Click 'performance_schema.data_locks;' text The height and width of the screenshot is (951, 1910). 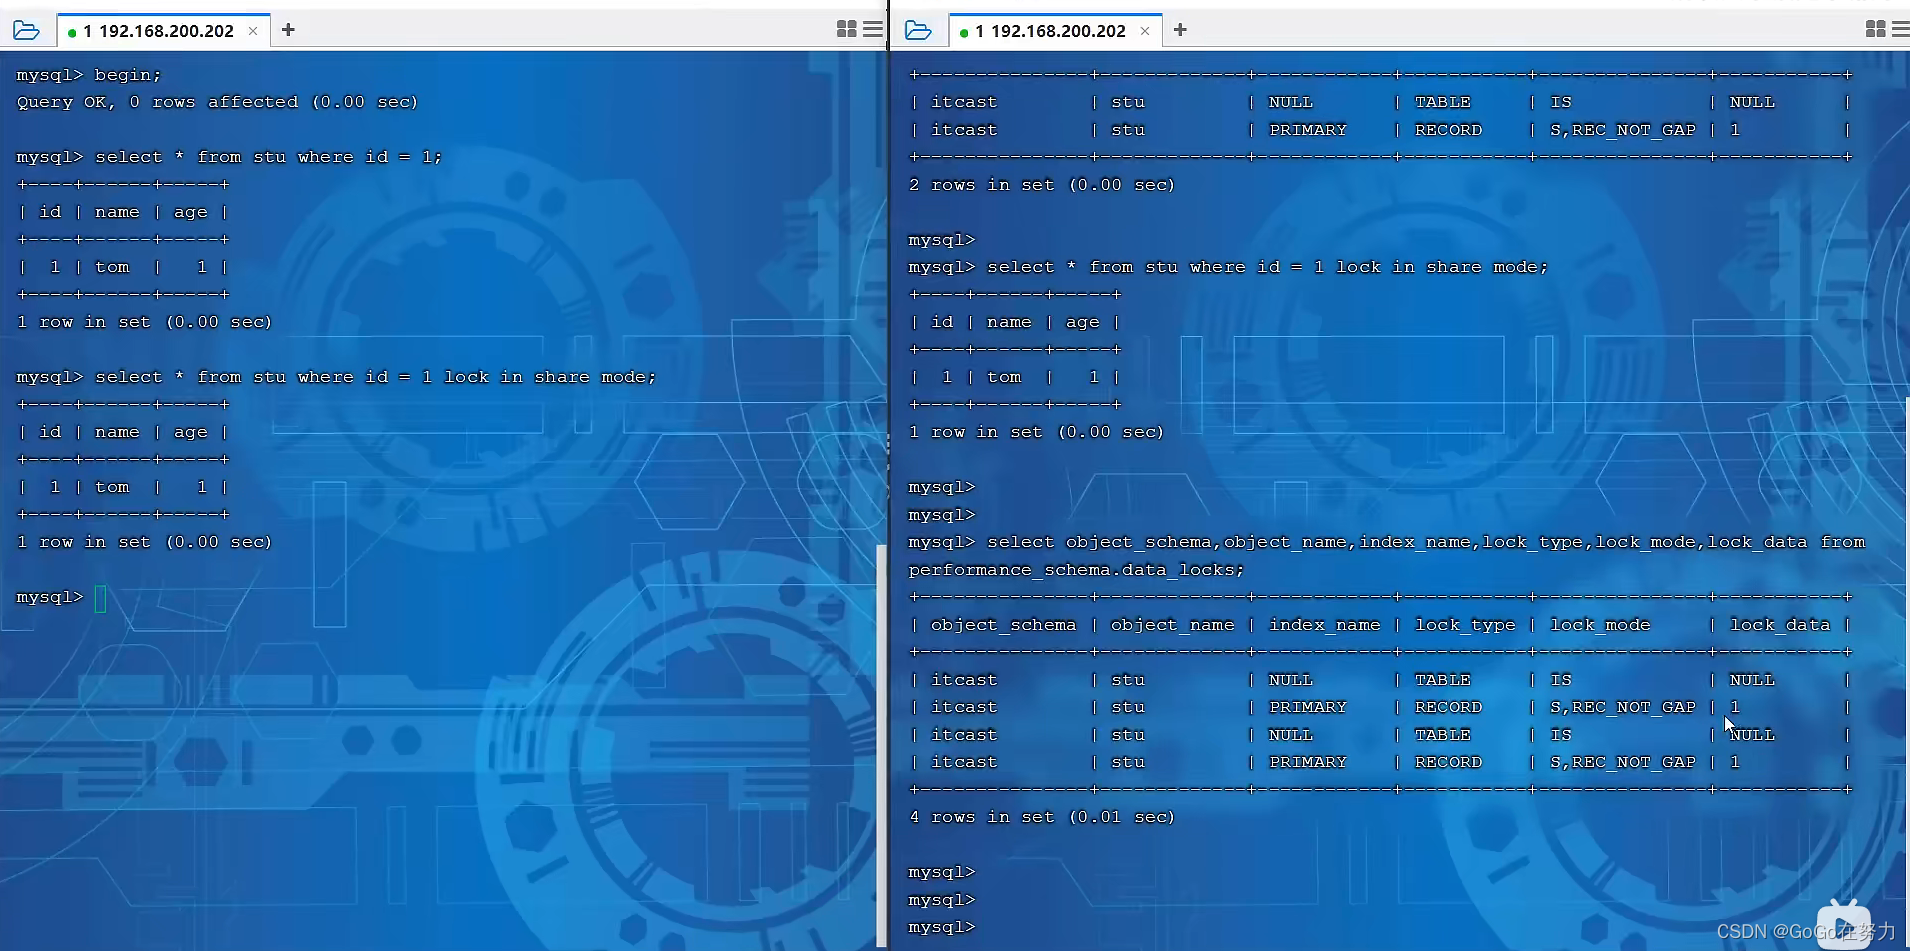click(1076, 570)
